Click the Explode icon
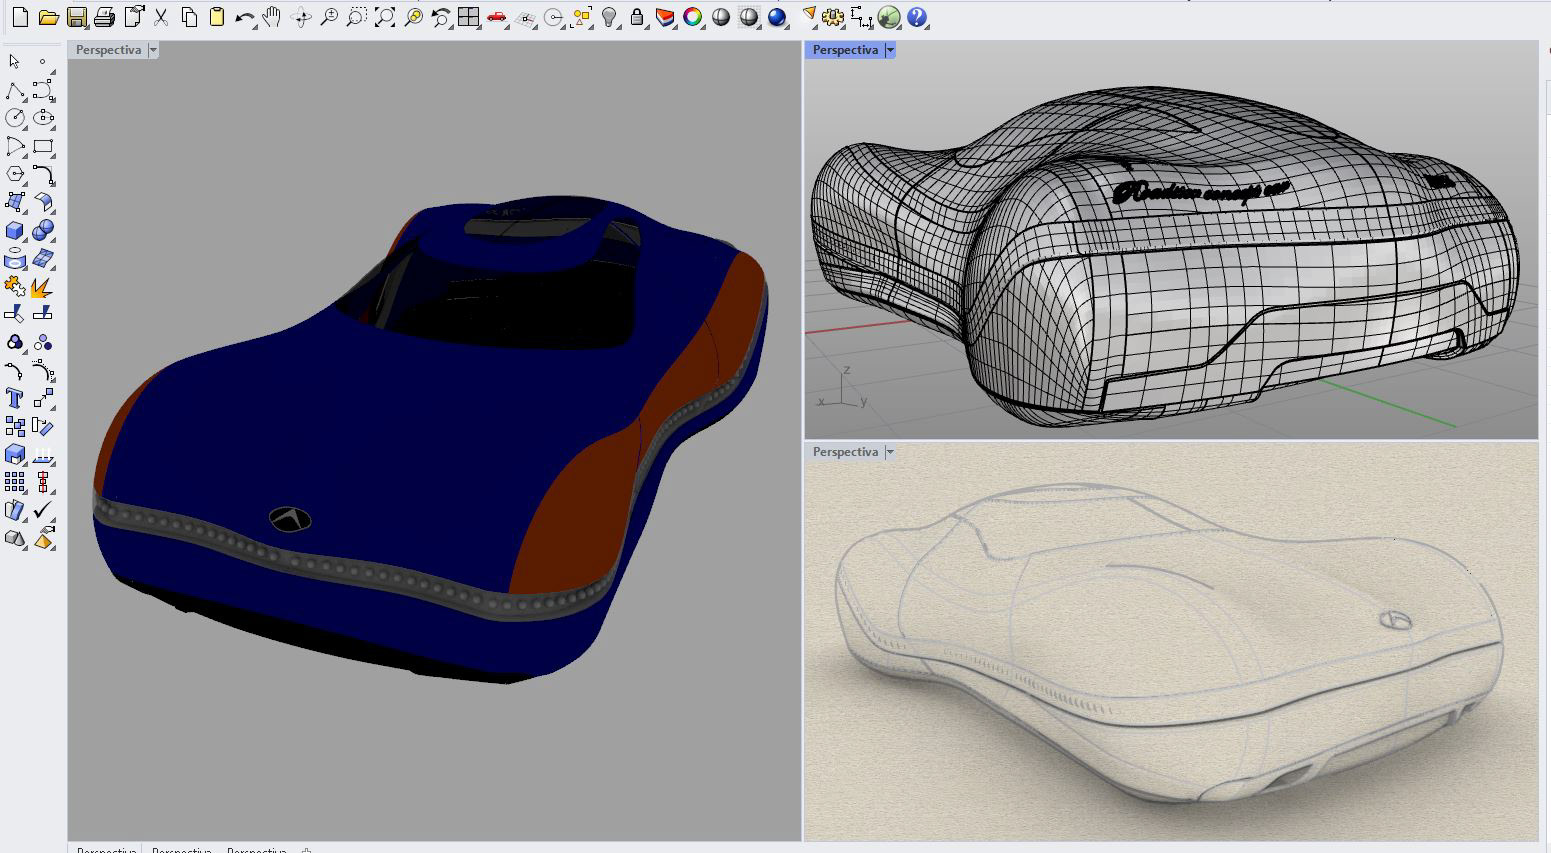The height and width of the screenshot is (853, 1551). (43, 287)
